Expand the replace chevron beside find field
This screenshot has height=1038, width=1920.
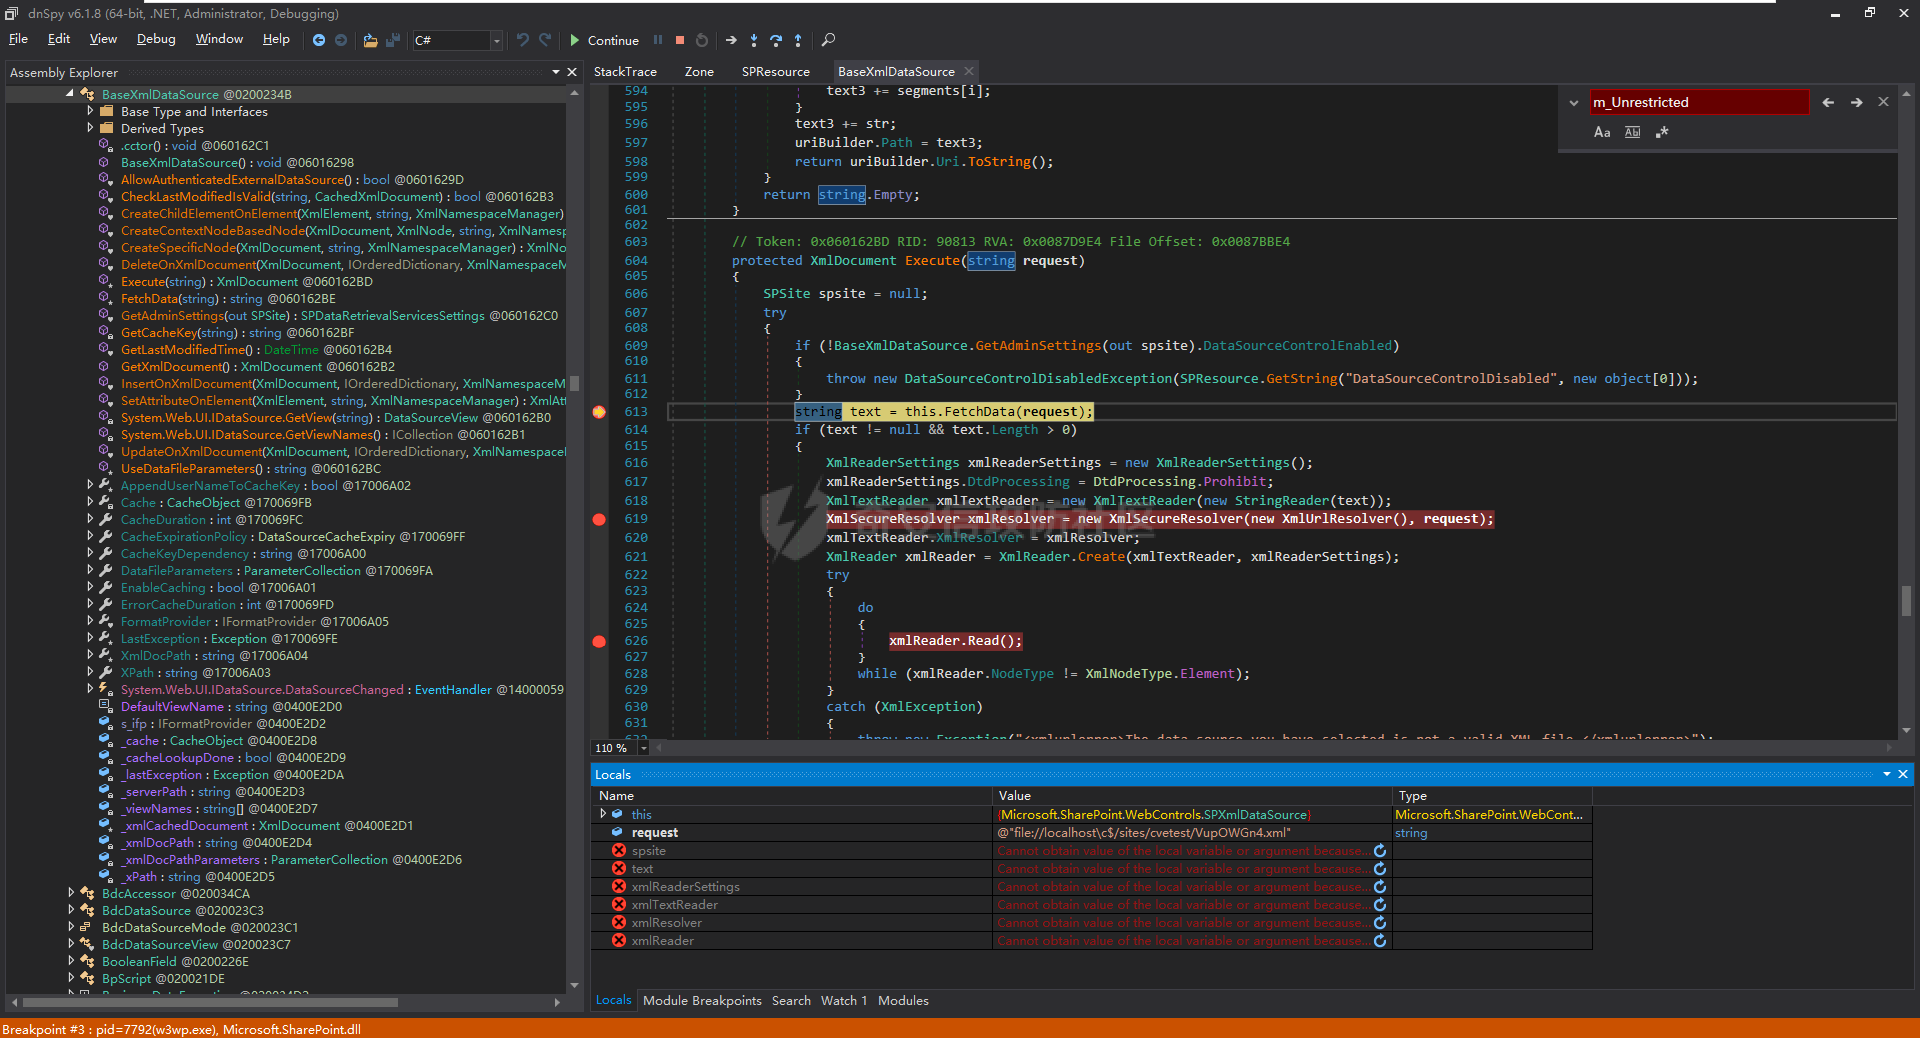pyautogui.click(x=1574, y=102)
